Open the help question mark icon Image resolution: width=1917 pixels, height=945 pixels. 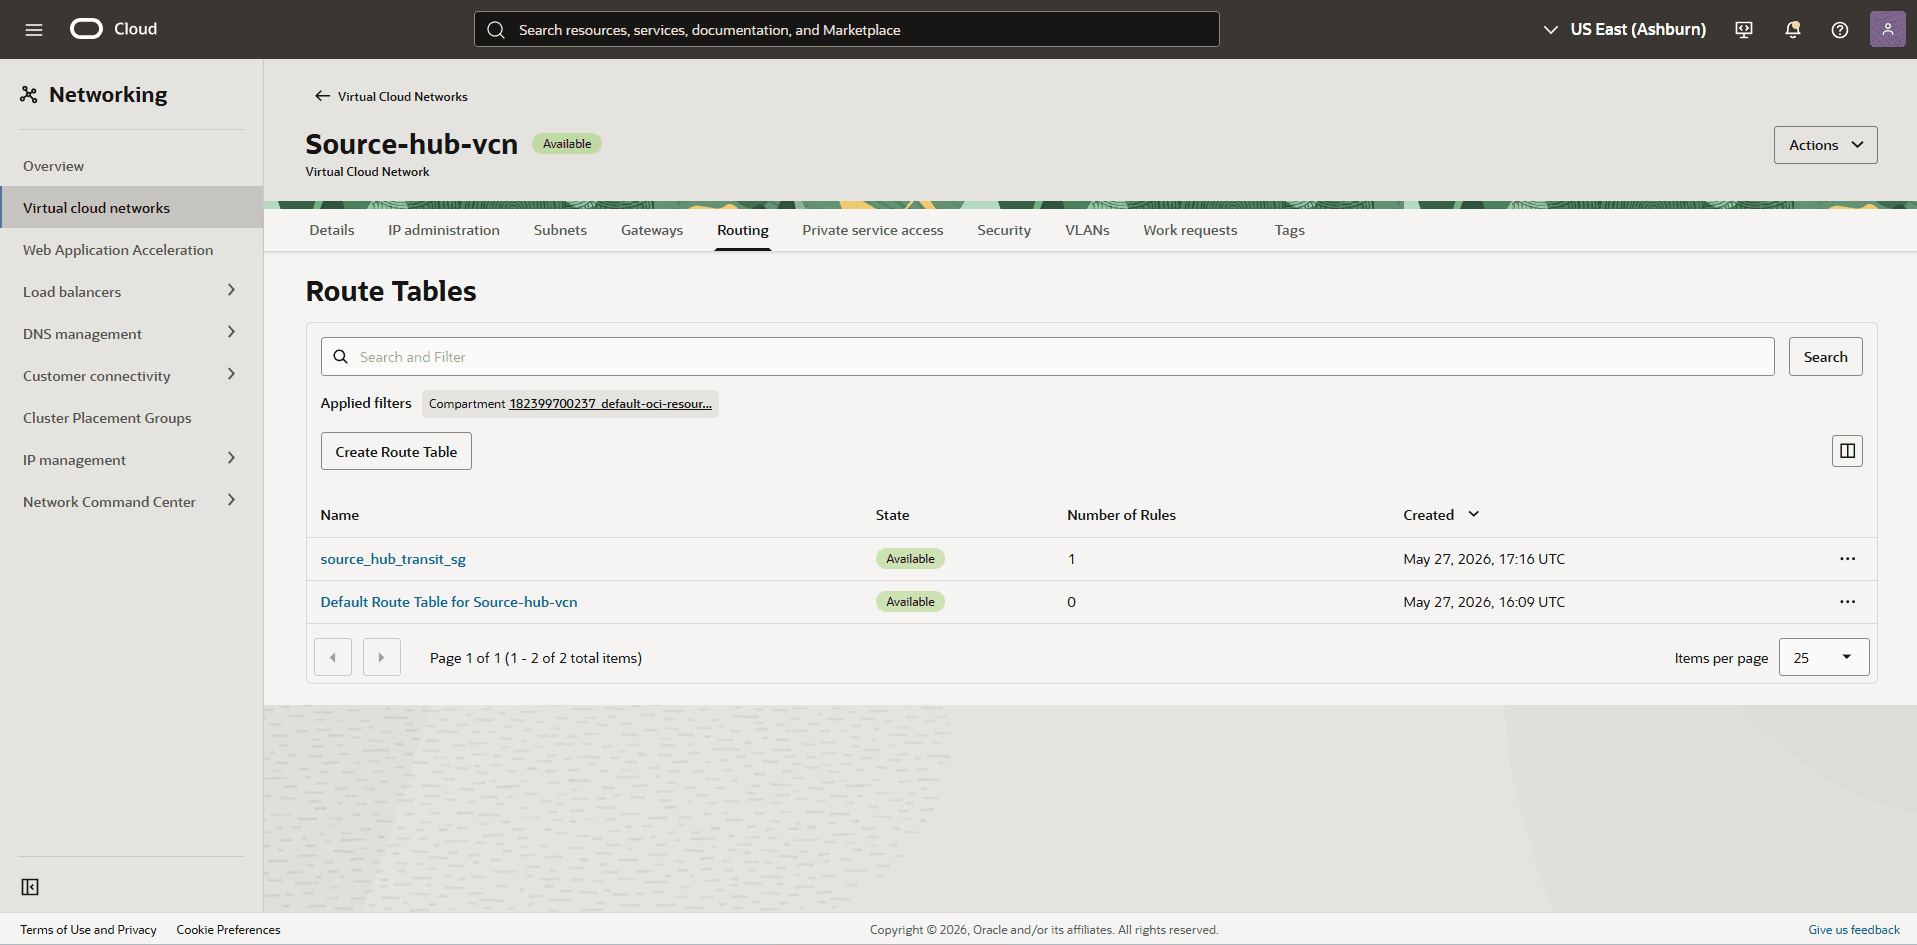click(x=1840, y=30)
